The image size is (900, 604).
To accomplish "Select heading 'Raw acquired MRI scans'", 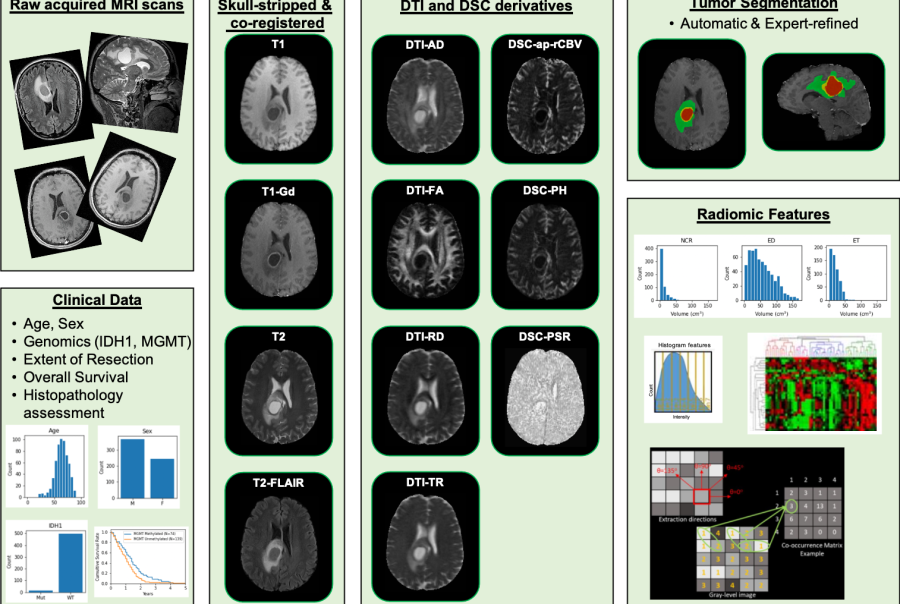I will click(97, 6).
